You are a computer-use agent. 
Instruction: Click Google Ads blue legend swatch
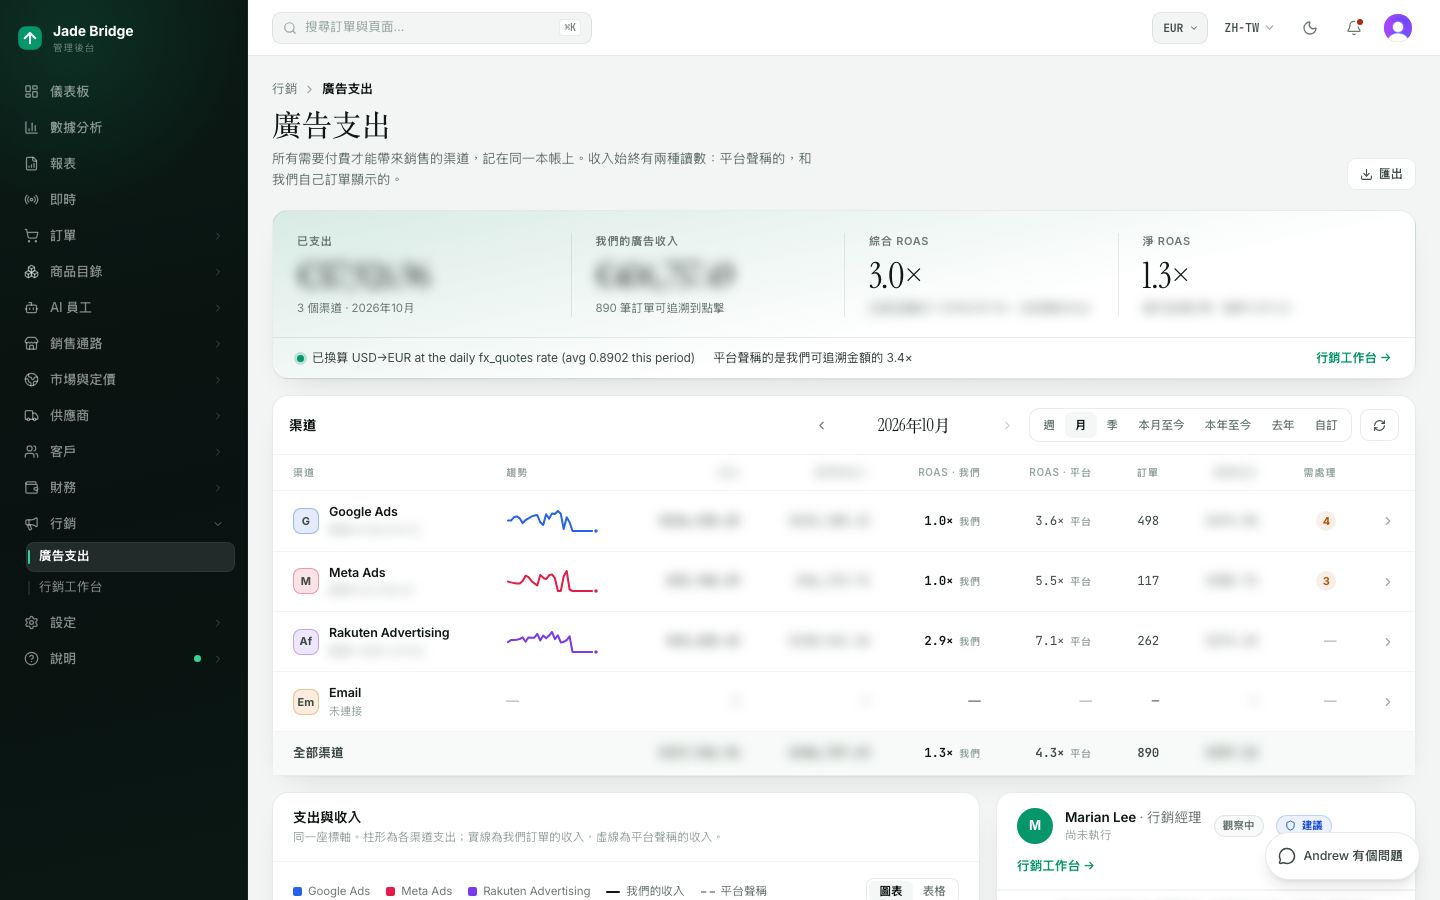tap(298, 891)
